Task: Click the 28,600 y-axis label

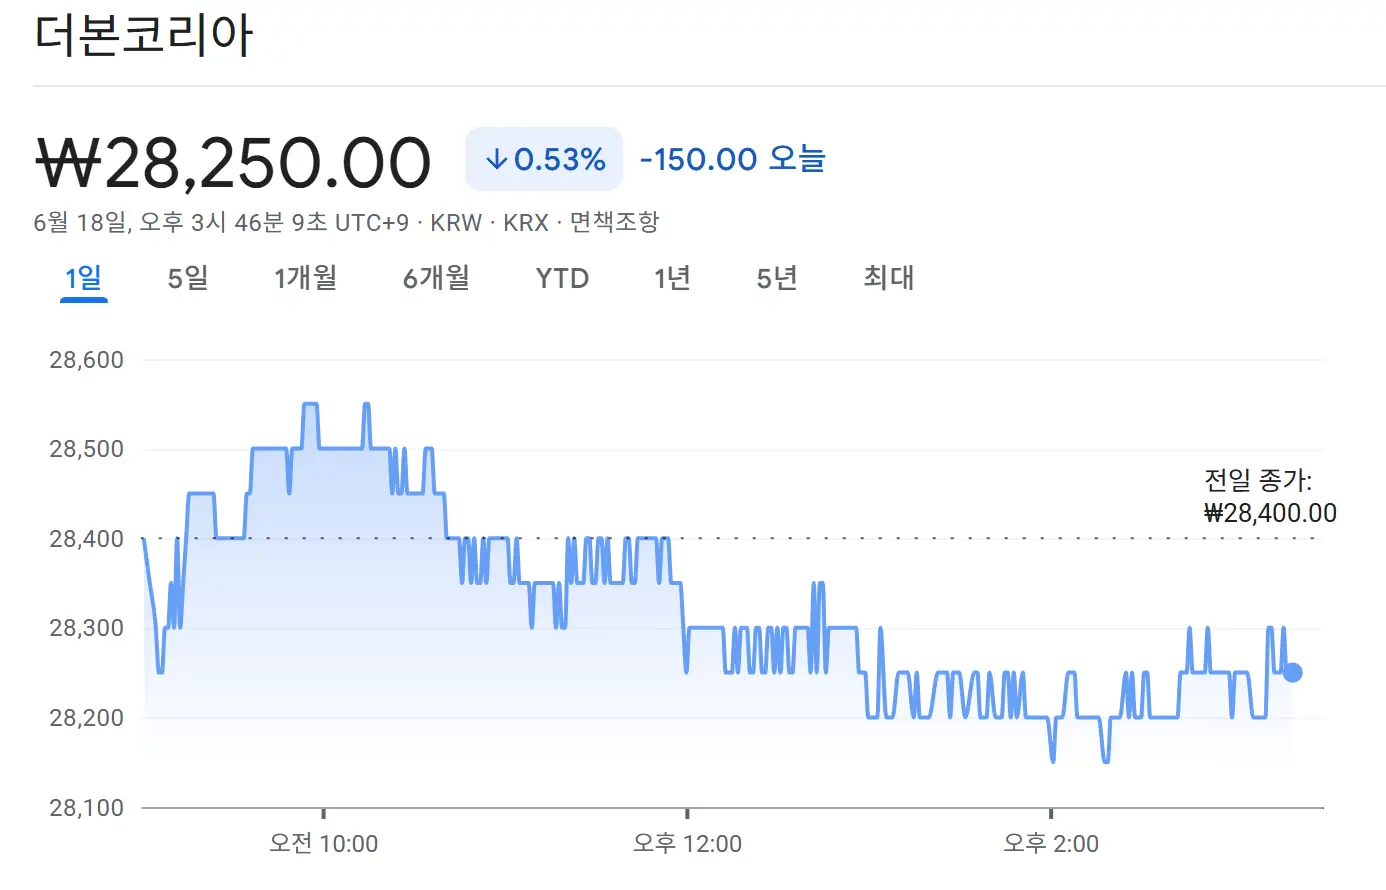Action: click(87, 360)
